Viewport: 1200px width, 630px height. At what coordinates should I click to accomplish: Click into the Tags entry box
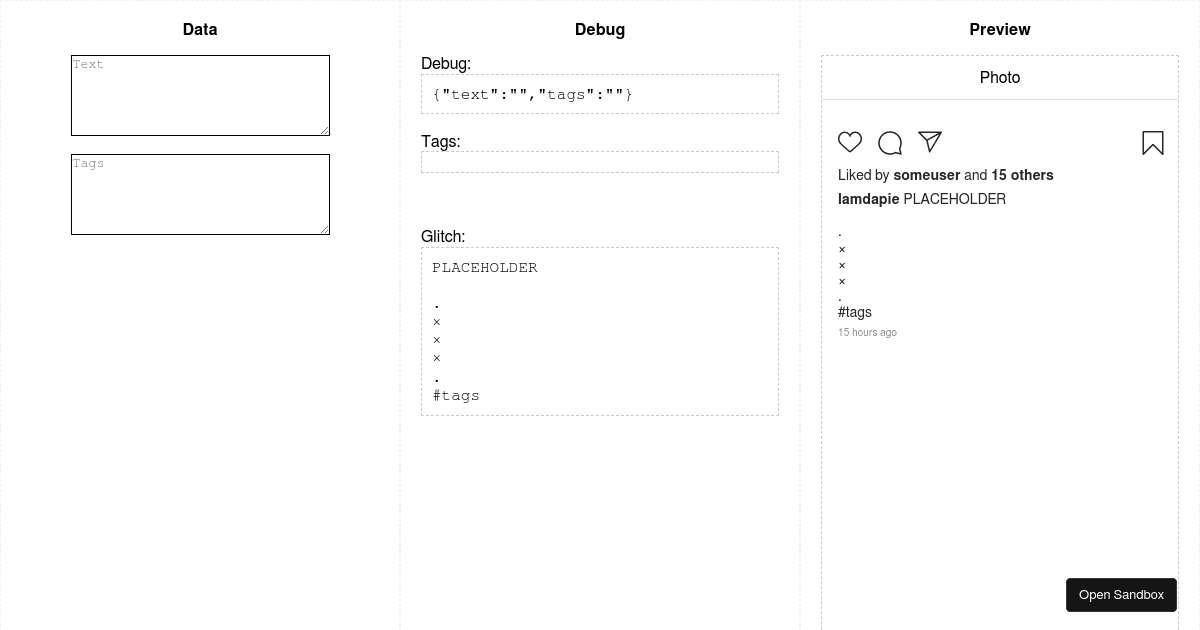200,194
